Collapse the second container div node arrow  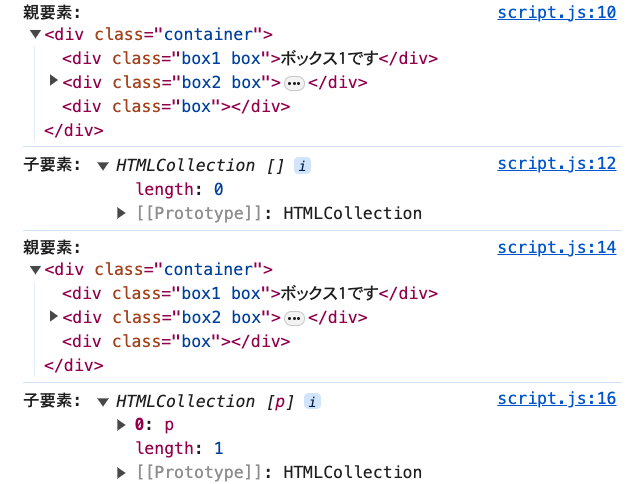click(36, 269)
